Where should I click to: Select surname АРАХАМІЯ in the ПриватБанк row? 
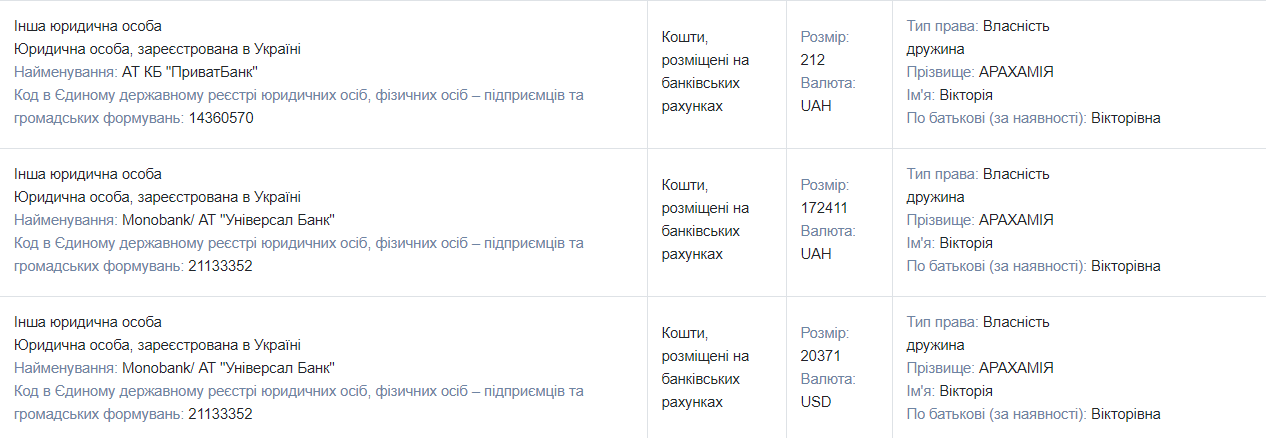click(1016, 72)
